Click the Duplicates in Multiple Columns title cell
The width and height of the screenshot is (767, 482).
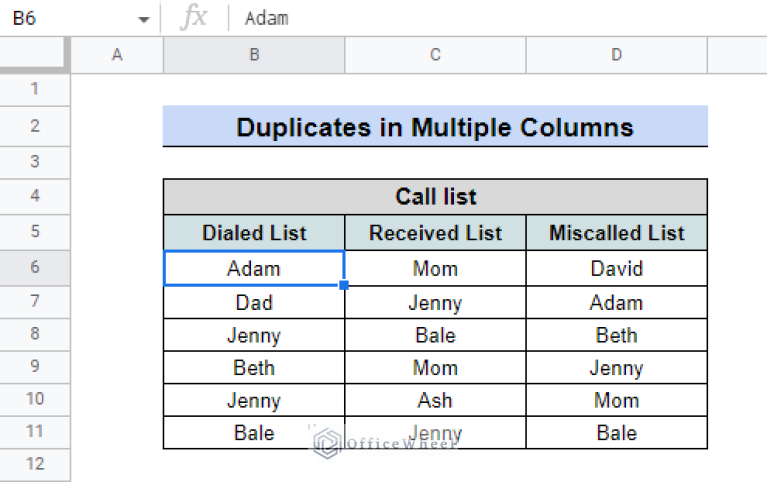point(435,126)
